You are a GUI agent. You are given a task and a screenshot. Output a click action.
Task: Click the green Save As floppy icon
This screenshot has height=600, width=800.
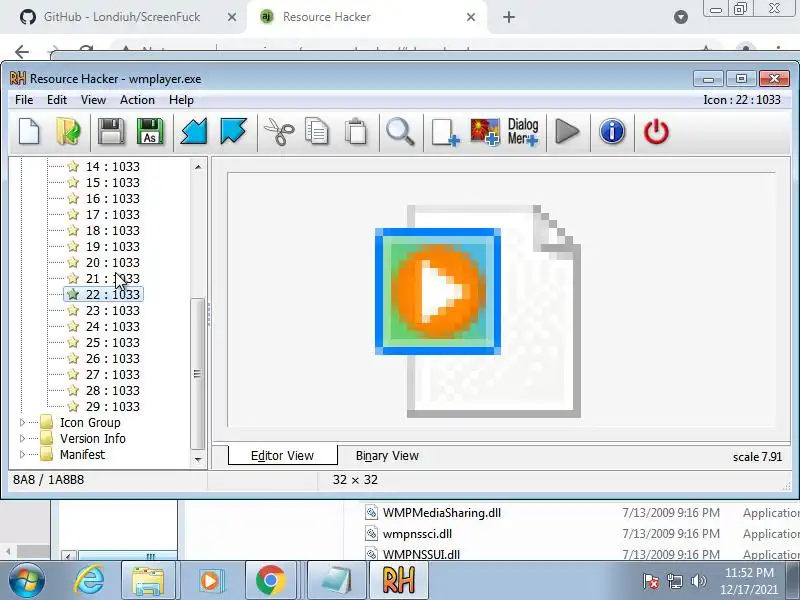[x=150, y=132]
